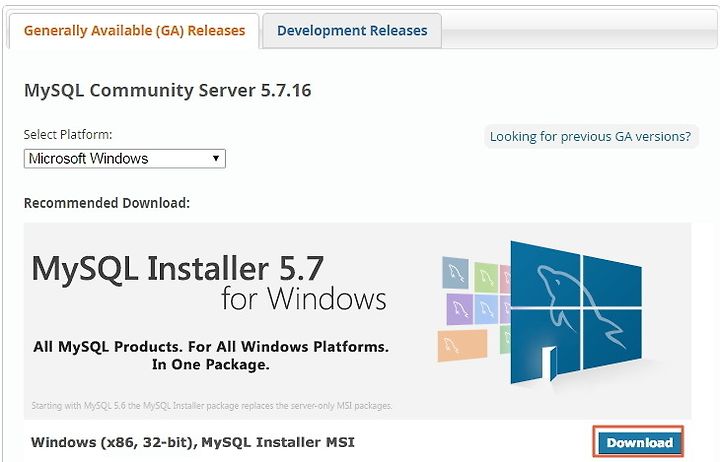This screenshot has width=720, height=462.
Task: Click the blue Download button
Action: click(x=639, y=442)
